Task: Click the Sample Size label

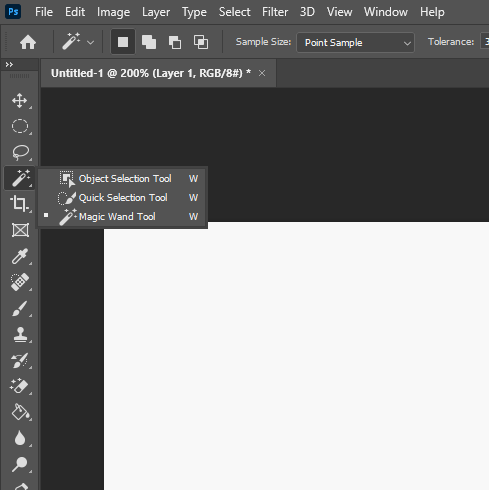Action: click(x=263, y=42)
